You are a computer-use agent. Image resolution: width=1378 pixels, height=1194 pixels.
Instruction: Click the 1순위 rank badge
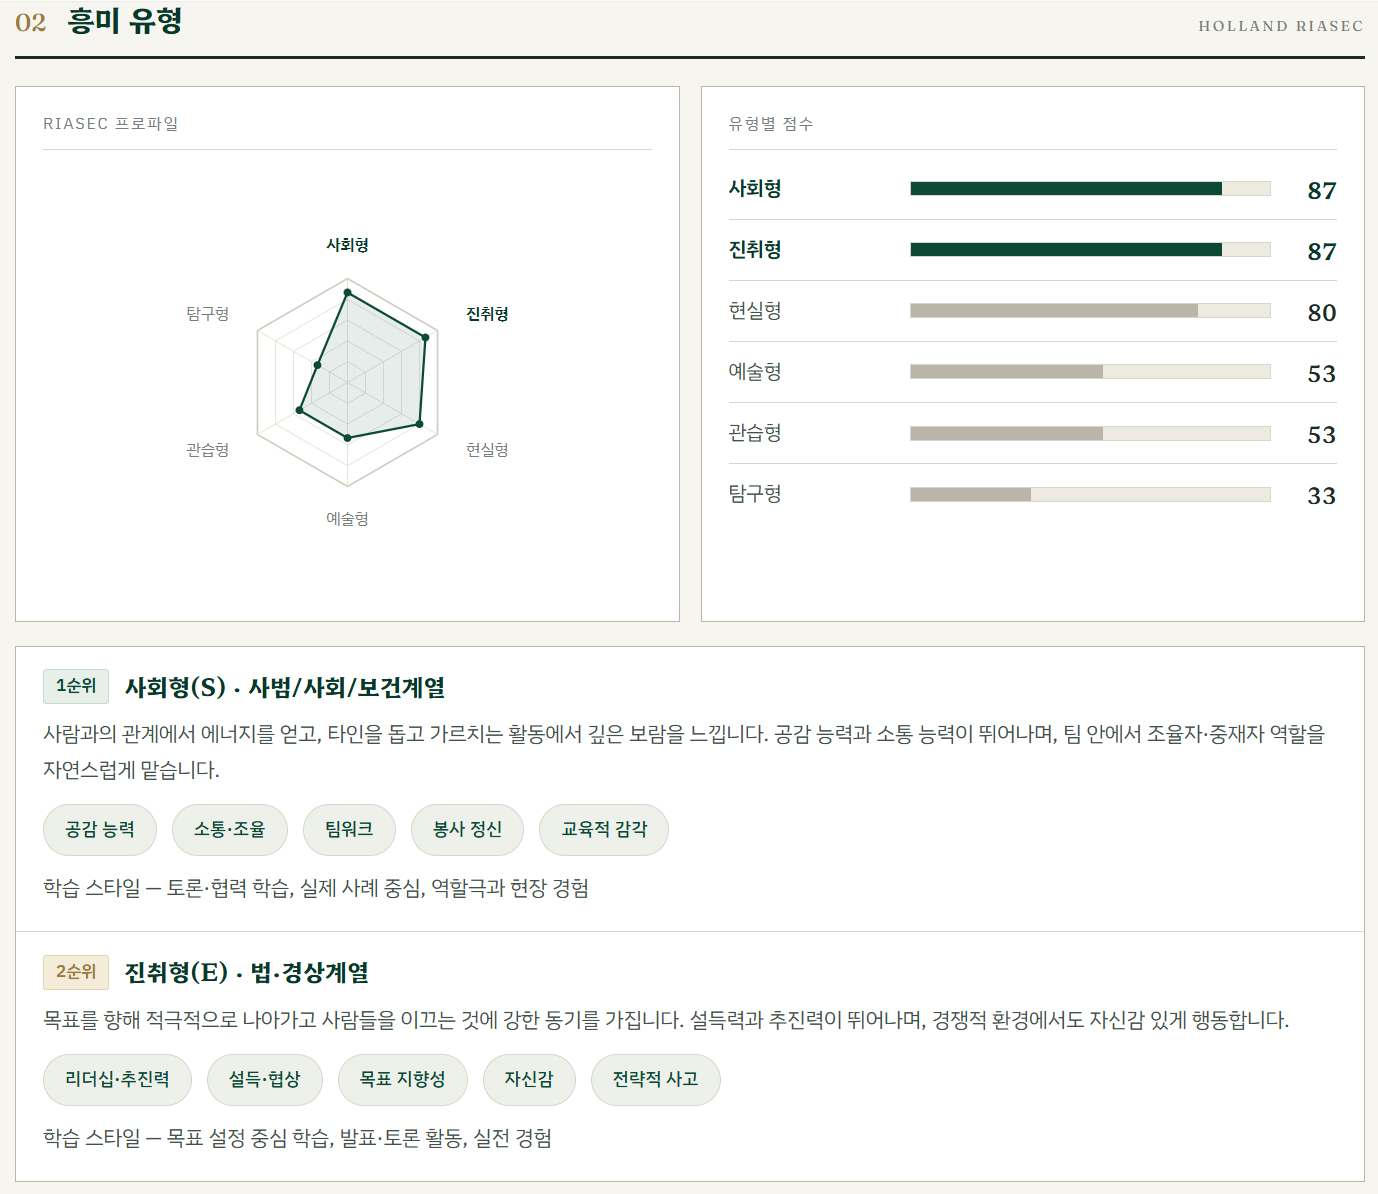(76, 686)
